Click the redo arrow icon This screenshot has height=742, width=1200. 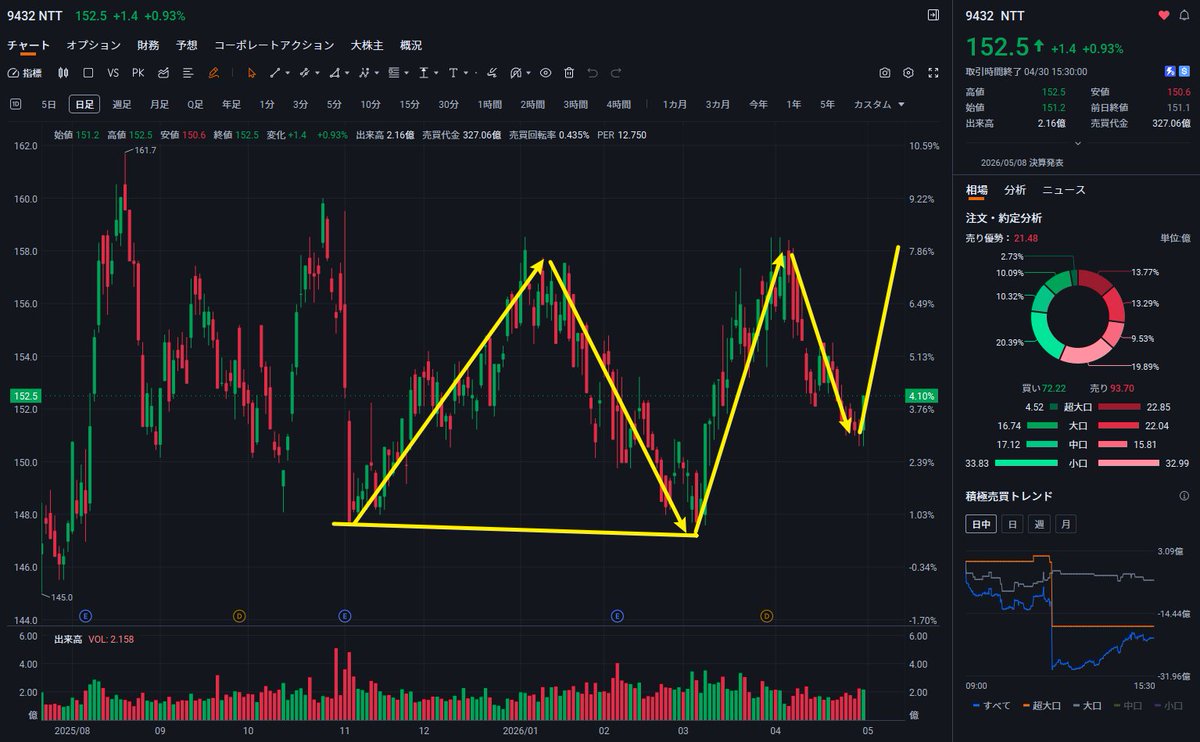click(616, 73)
